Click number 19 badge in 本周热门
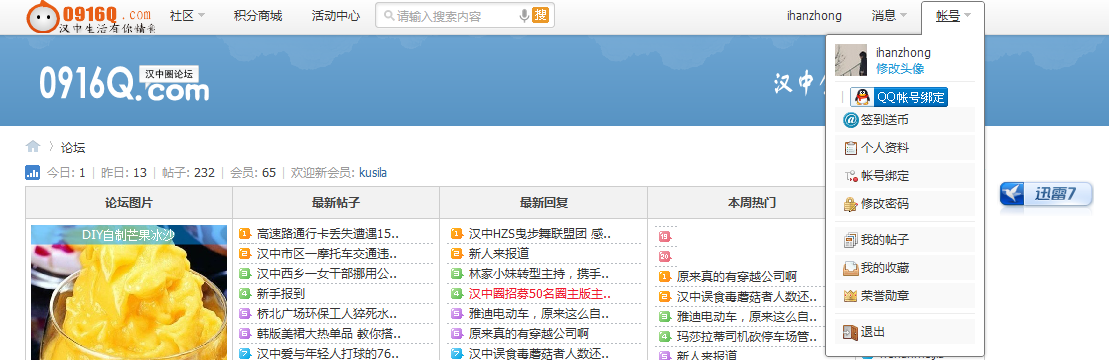Image resolution: width=1109 pixels, height=360 pixels. 664,236
